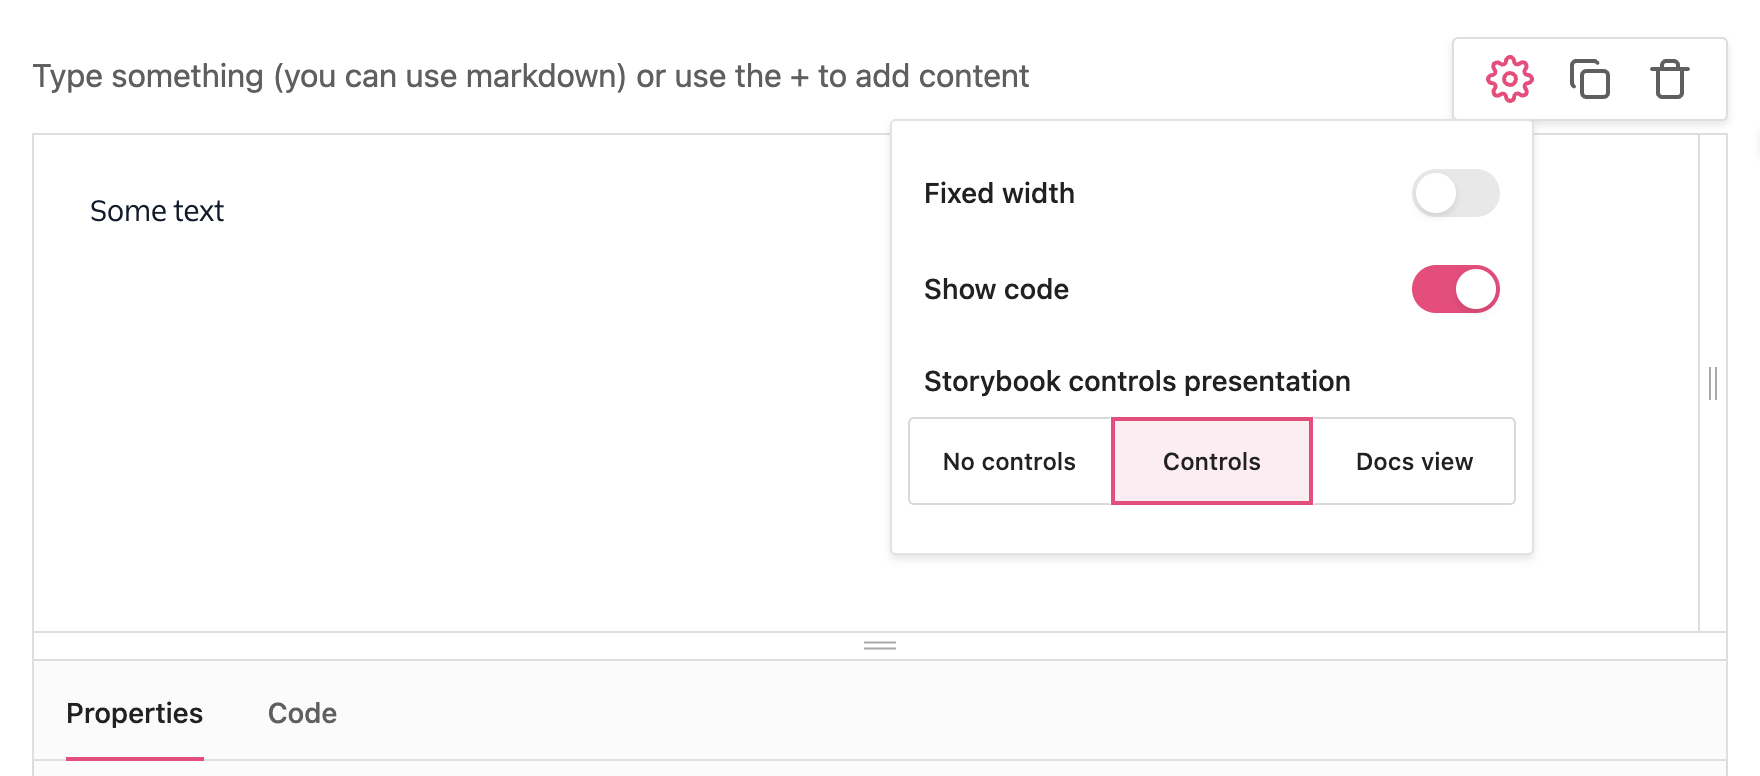This screenshot has width=1760, height=776.
Task: Click the 'Some text' preview content
Action: [x=157, y=210]
